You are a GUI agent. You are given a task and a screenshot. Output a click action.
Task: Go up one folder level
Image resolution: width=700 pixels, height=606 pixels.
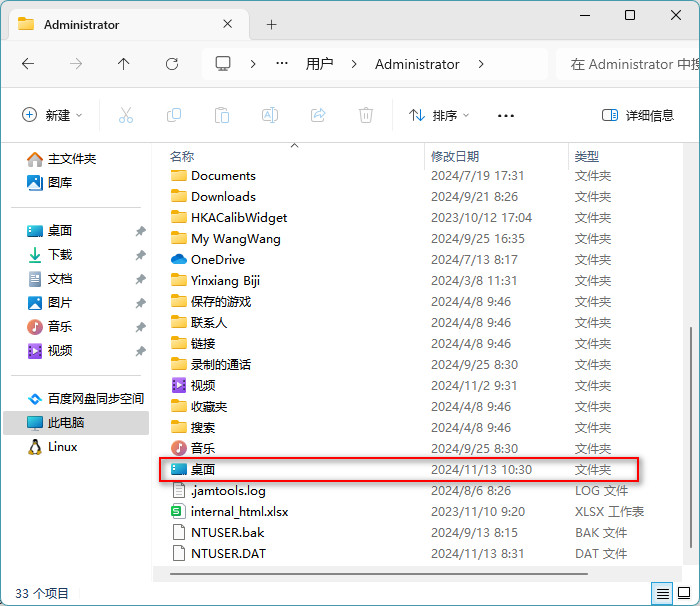point(124,64)
